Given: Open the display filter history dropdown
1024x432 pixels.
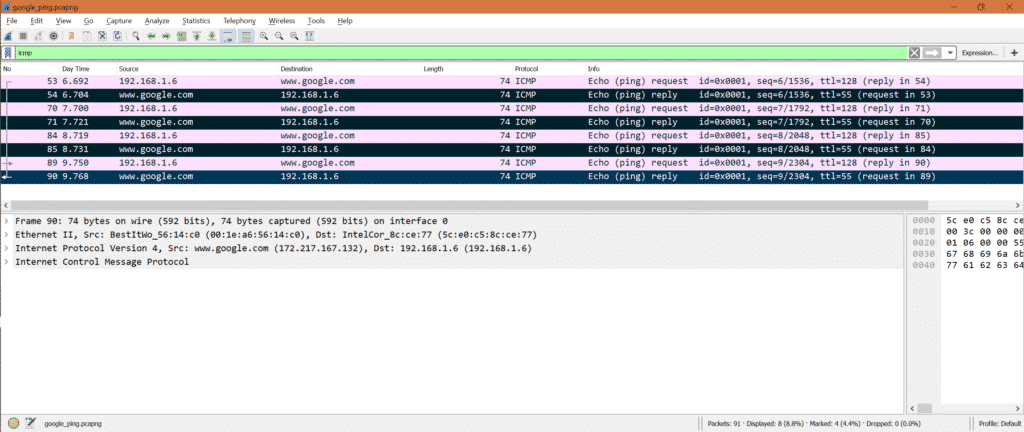Looking at the screenshot, I should (950, 52).
